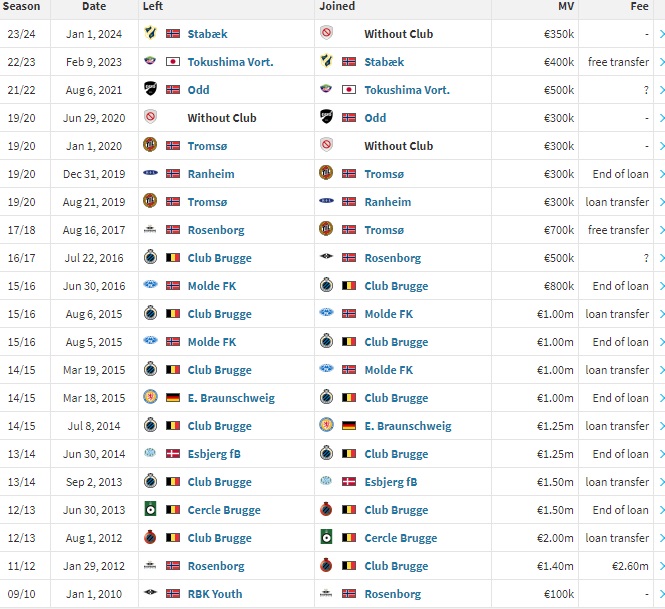Open the RBK Youth club link
This screenshot has width=665, height=609.
[215, 594]
